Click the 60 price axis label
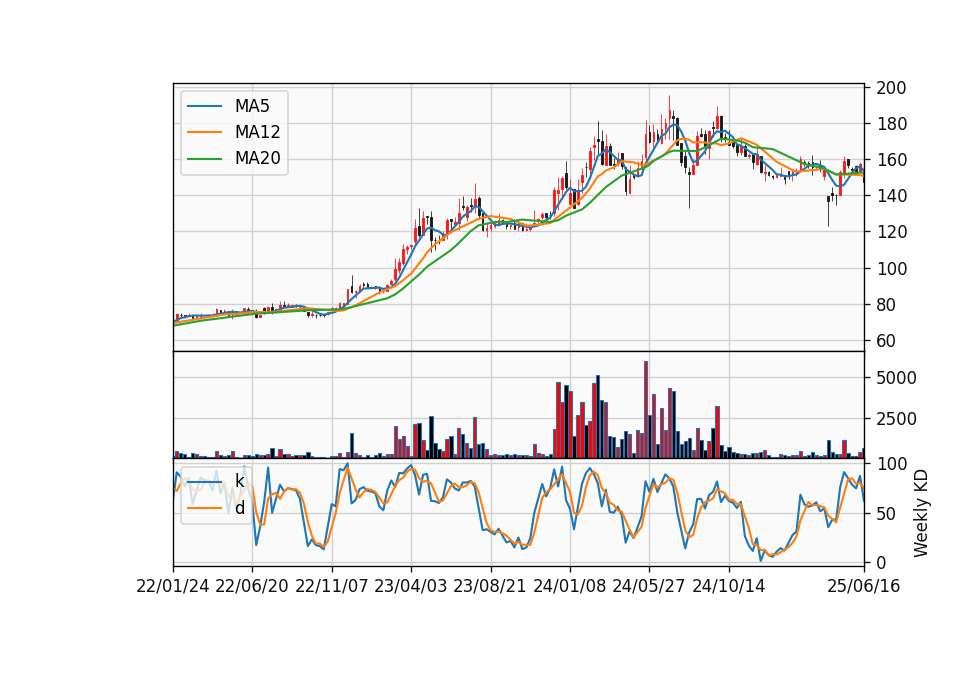The width and height of the screenshot is (960, 690). (x=887, y=341)
